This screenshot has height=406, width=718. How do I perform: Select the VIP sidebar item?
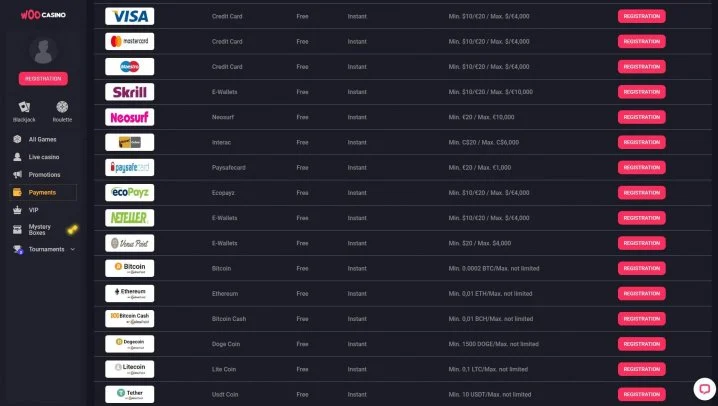(33, 210)
